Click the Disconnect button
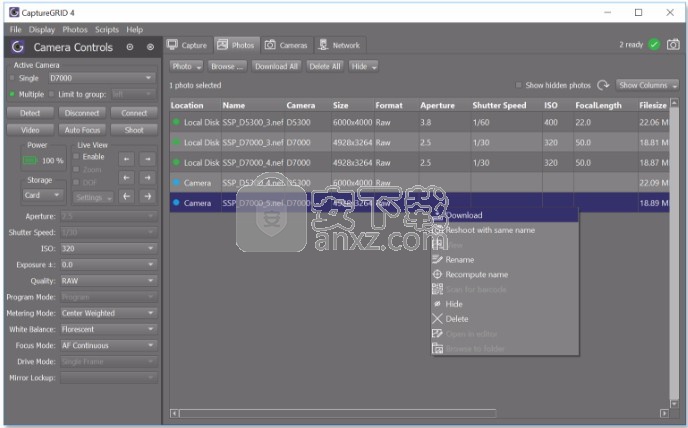The image size is (688, 428). pyautogui.click(x=82, y=113)
